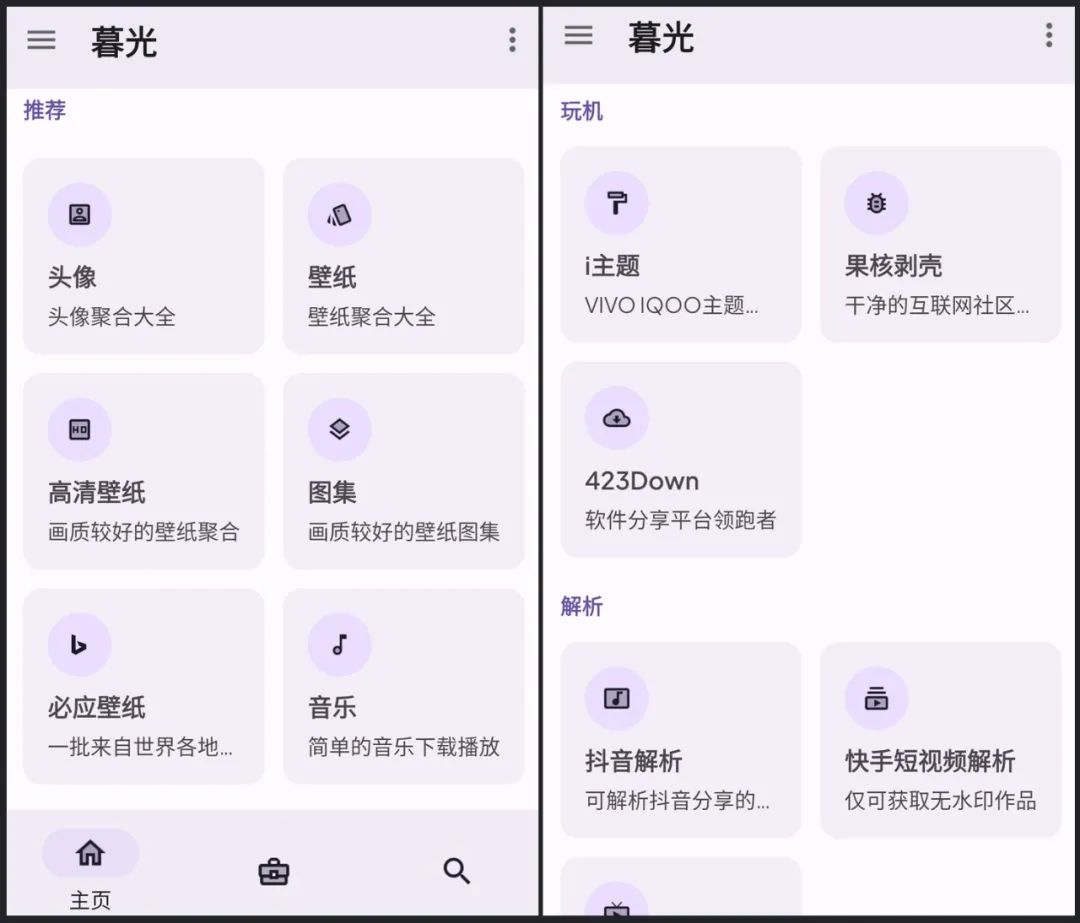Tap the music note icon for 抖音解析
The image size is (1080, 923).
pos(616,698)
